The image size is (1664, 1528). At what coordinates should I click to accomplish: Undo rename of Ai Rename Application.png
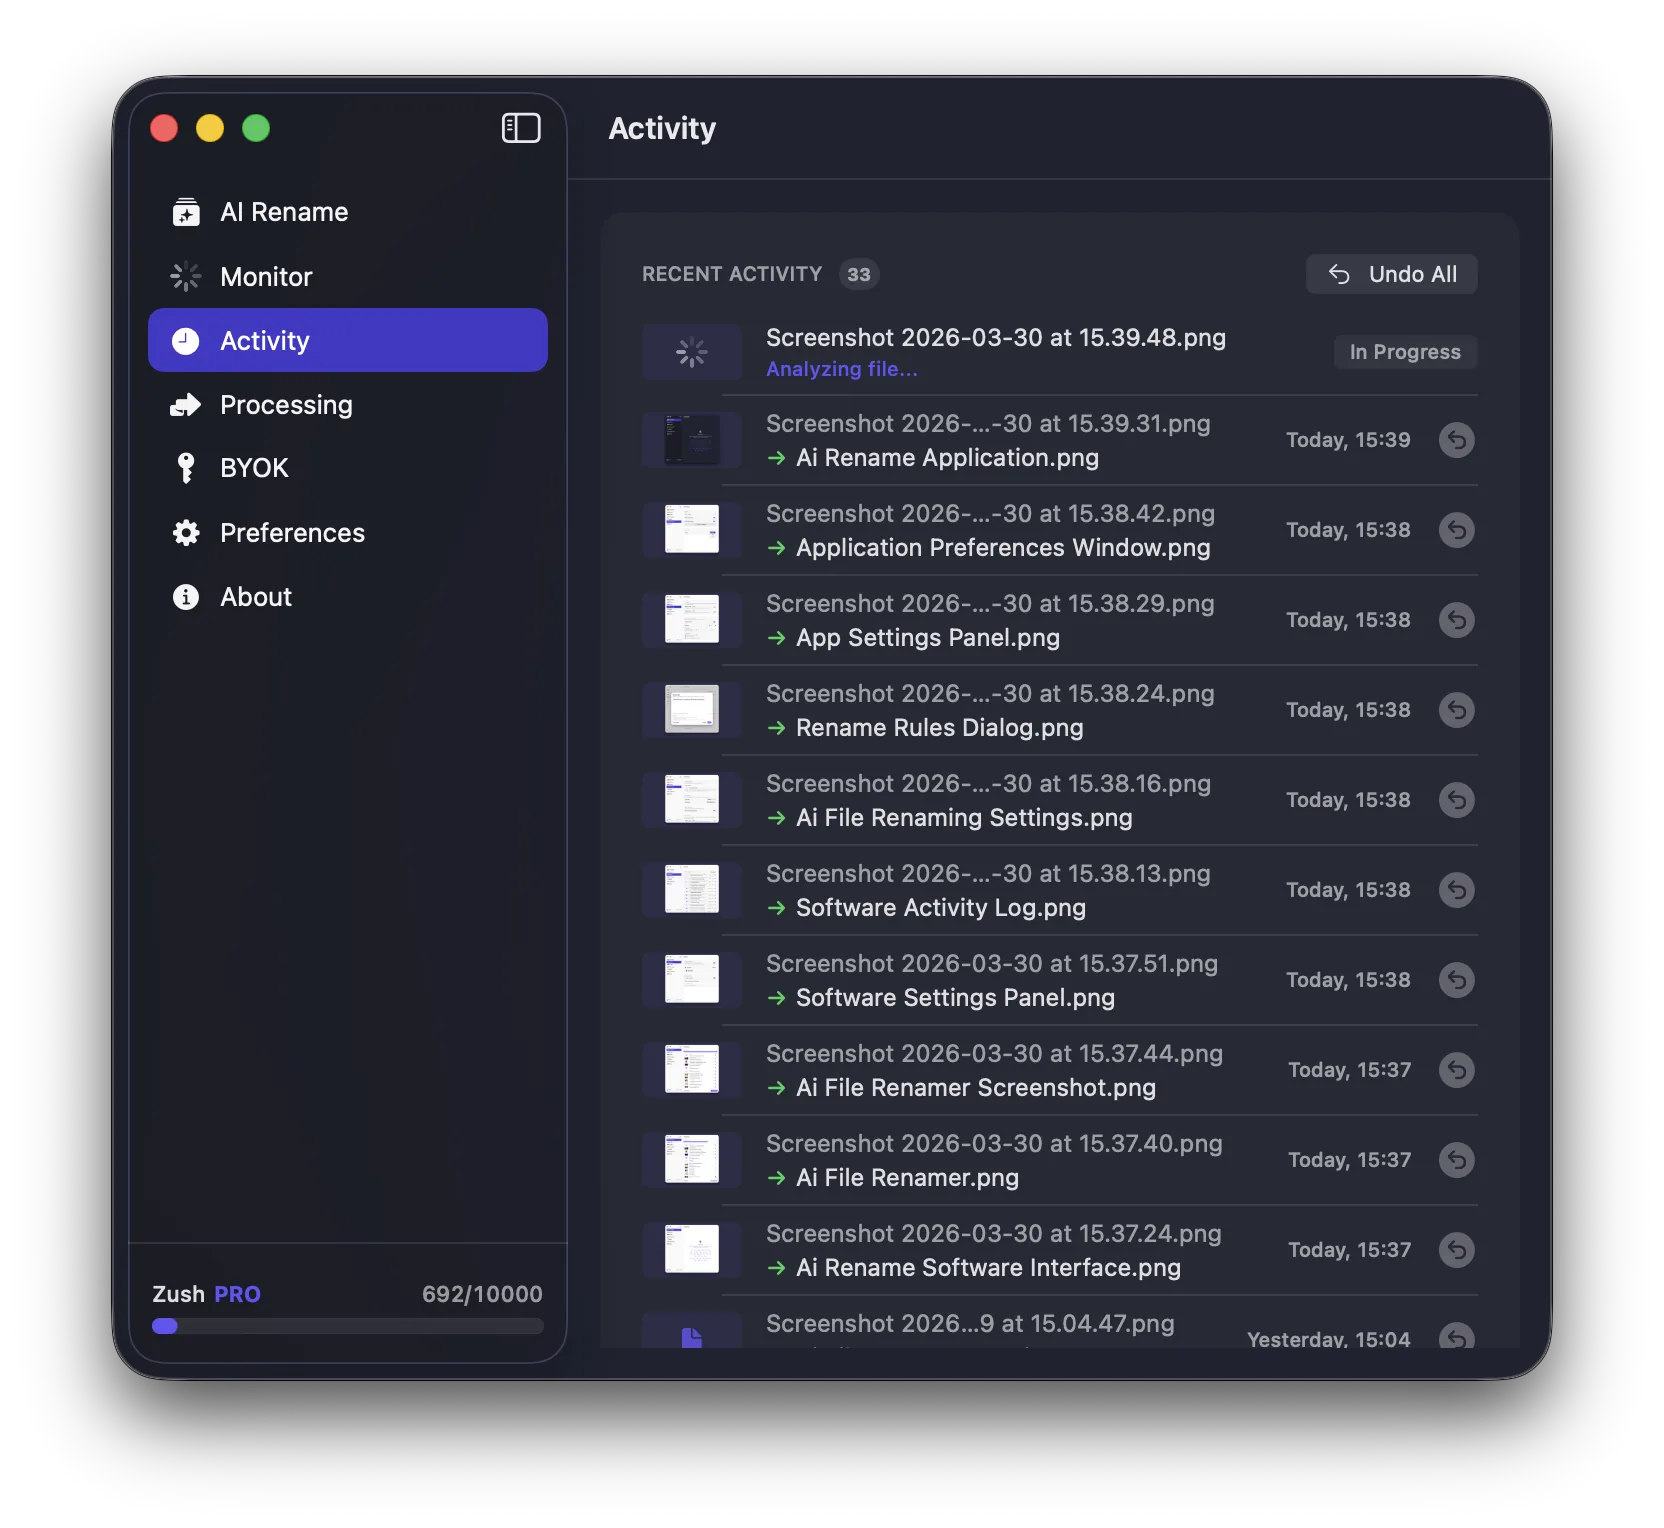(x=1457, y=440)
